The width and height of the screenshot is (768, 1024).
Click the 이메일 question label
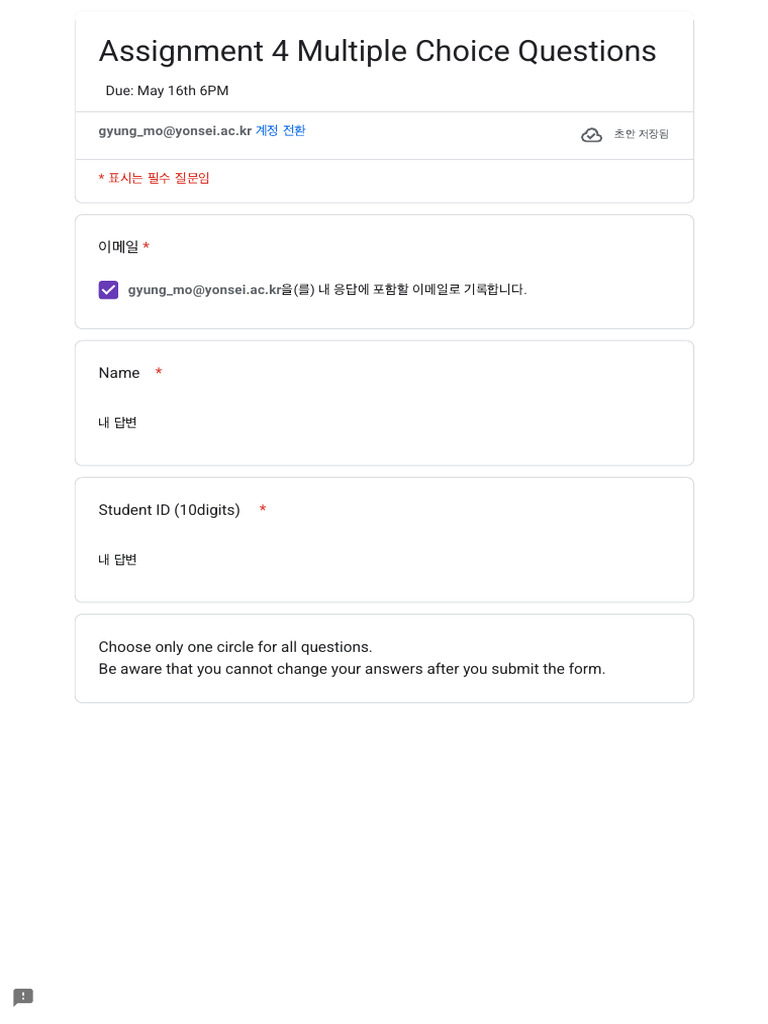tap(118, 247)
